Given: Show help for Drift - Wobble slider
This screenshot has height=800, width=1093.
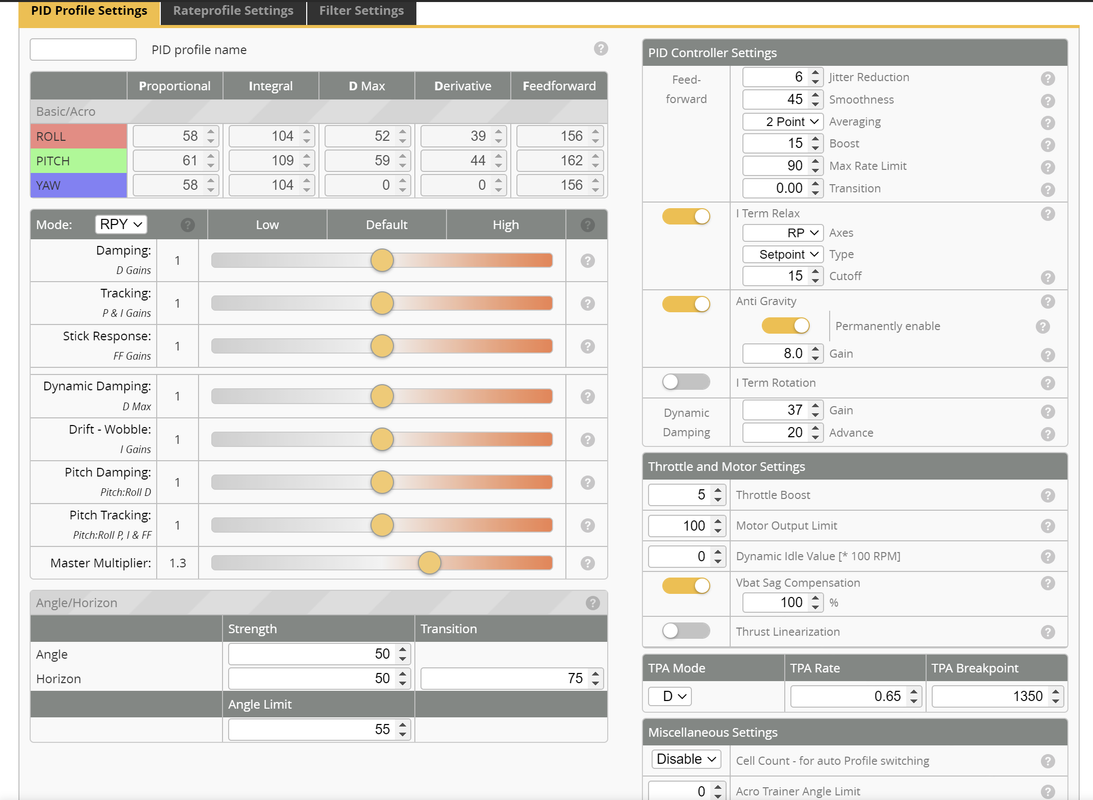Looking at the screenshot, I should click(588, 440).
